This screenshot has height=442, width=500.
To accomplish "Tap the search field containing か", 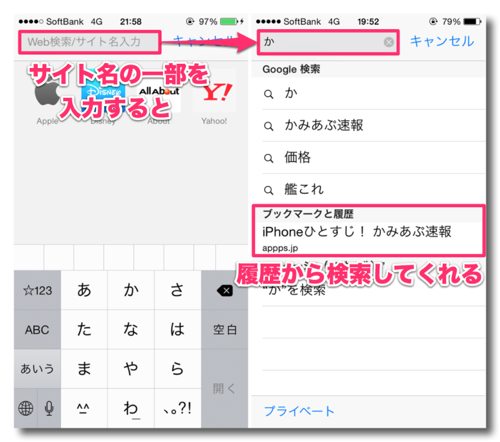I will tap(328, 42).
